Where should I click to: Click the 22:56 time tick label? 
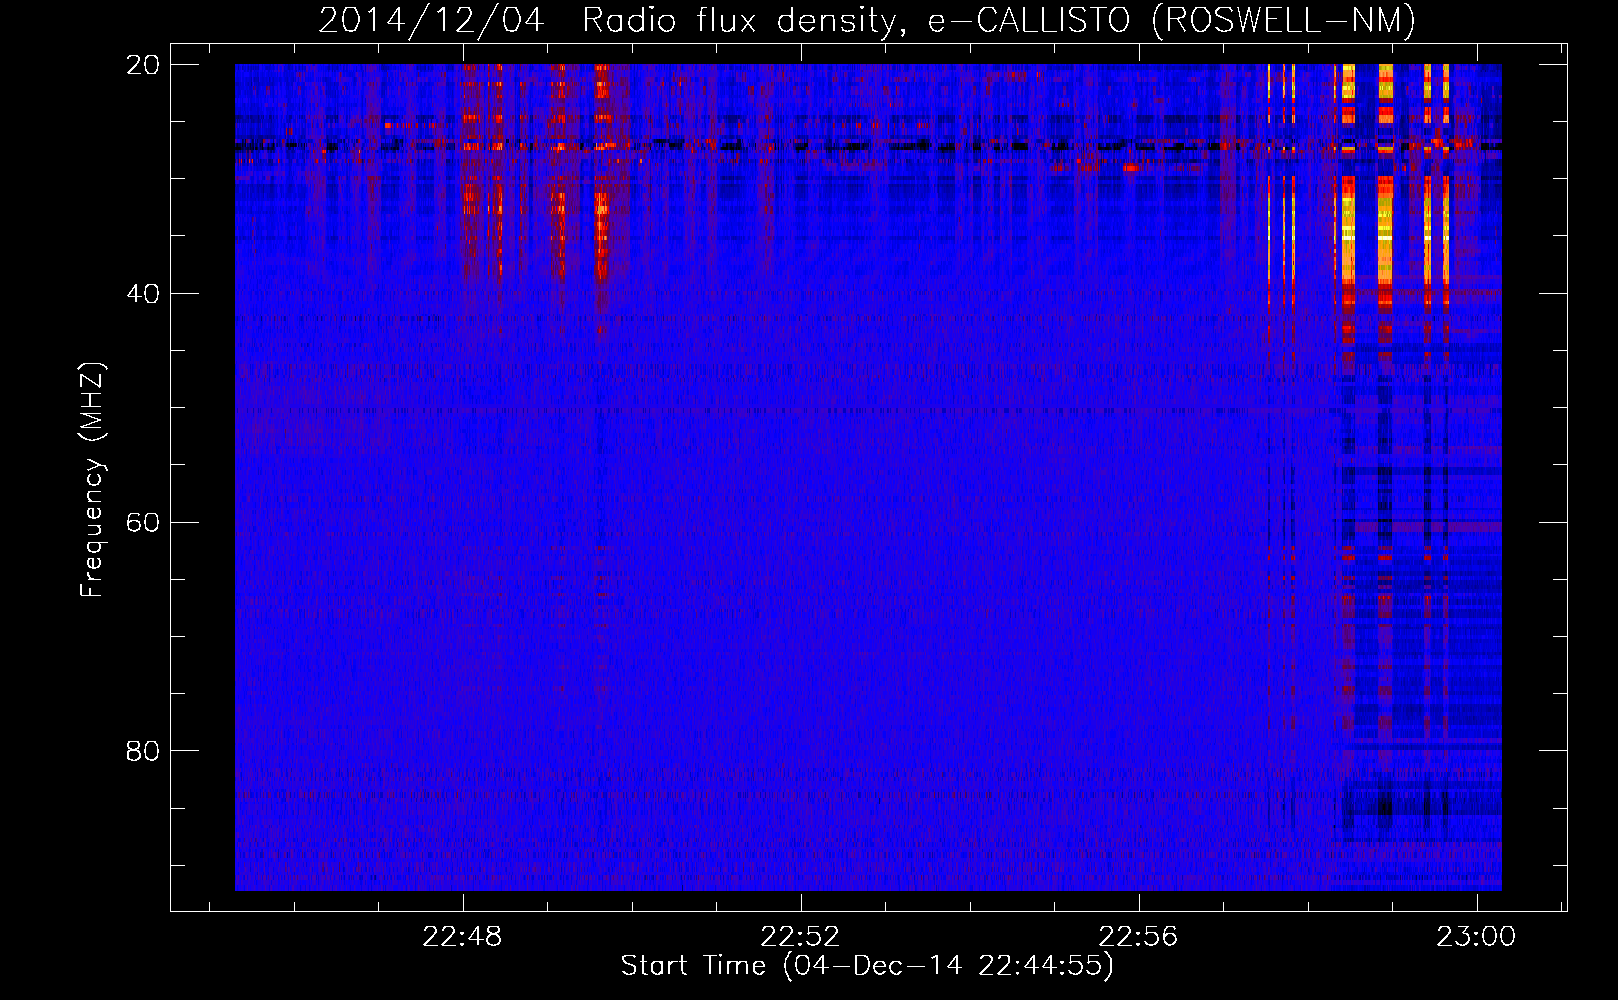coord(1138,937)
